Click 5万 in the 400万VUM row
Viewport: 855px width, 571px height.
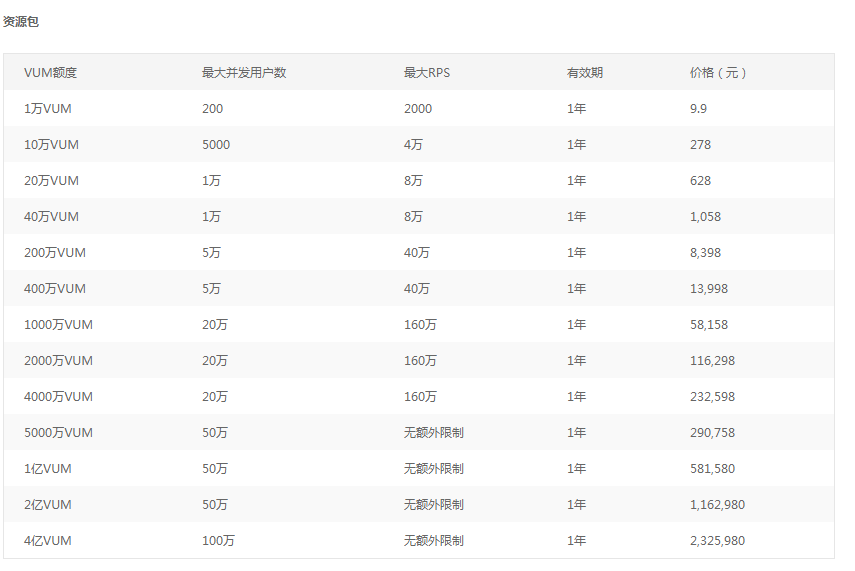pyautogui.click(x=211, y=288)
